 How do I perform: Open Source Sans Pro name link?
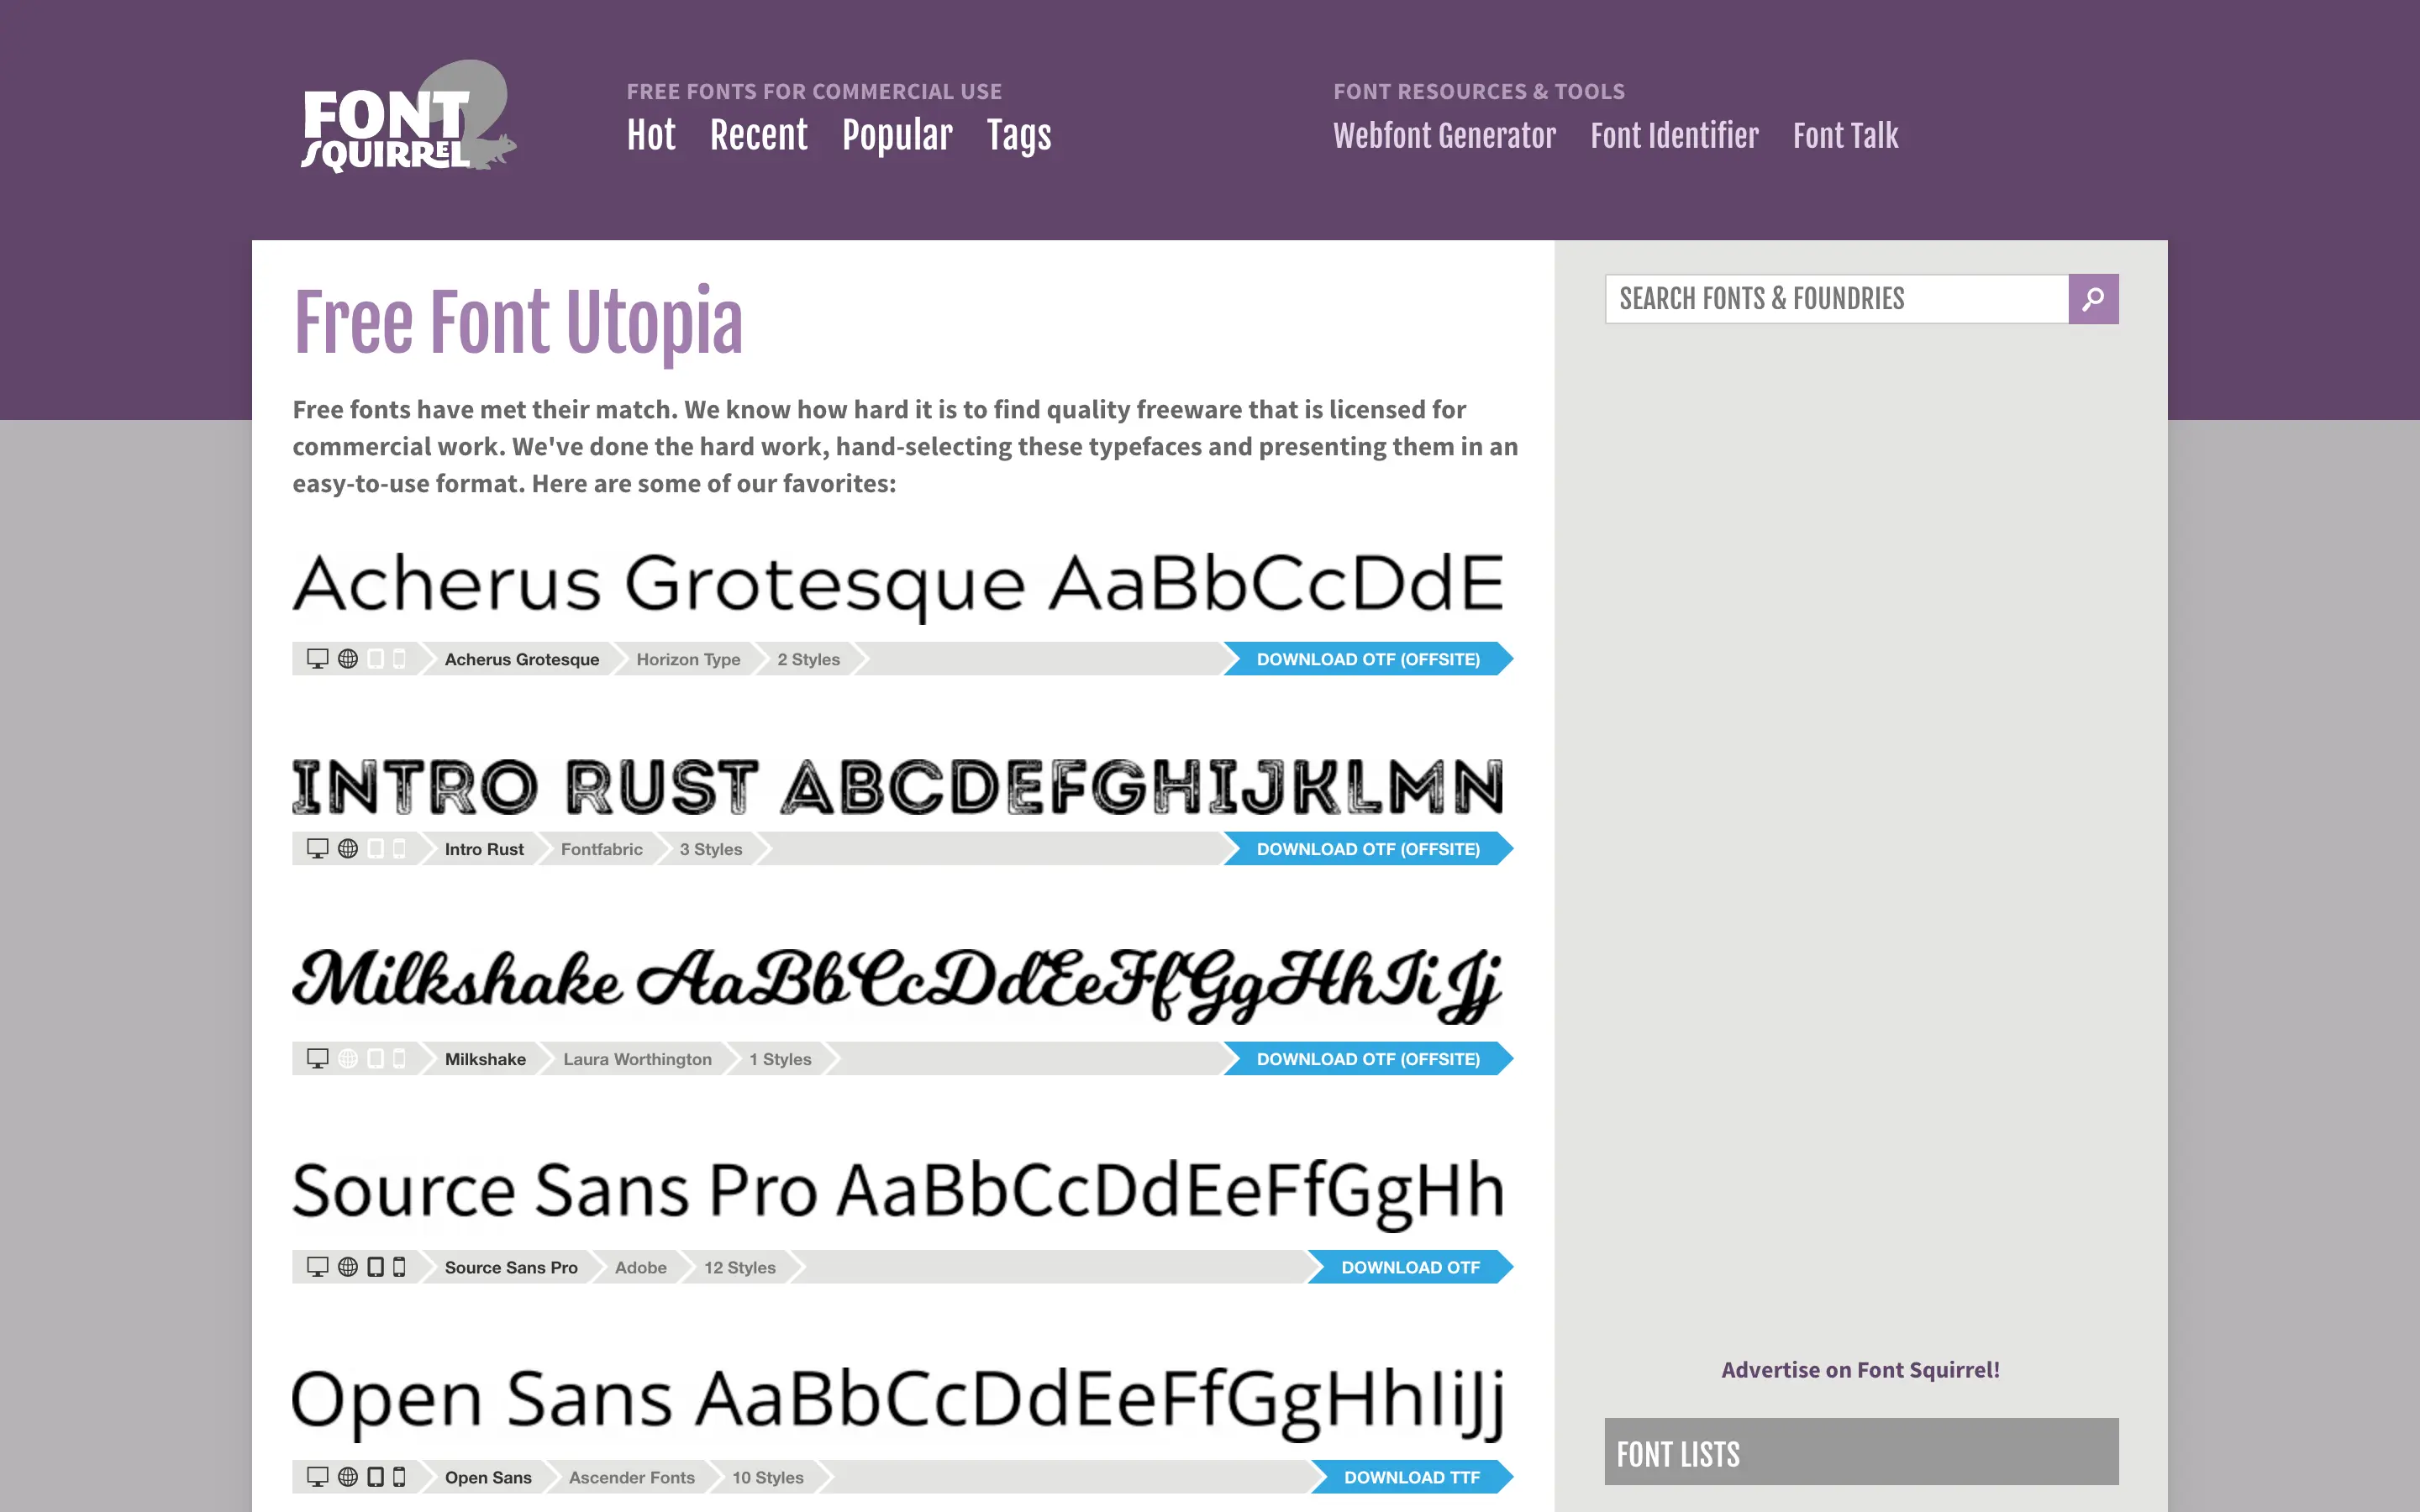coord(511,1267)
